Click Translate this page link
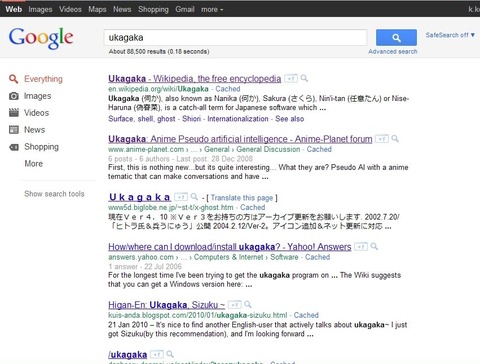 [242, 198]
